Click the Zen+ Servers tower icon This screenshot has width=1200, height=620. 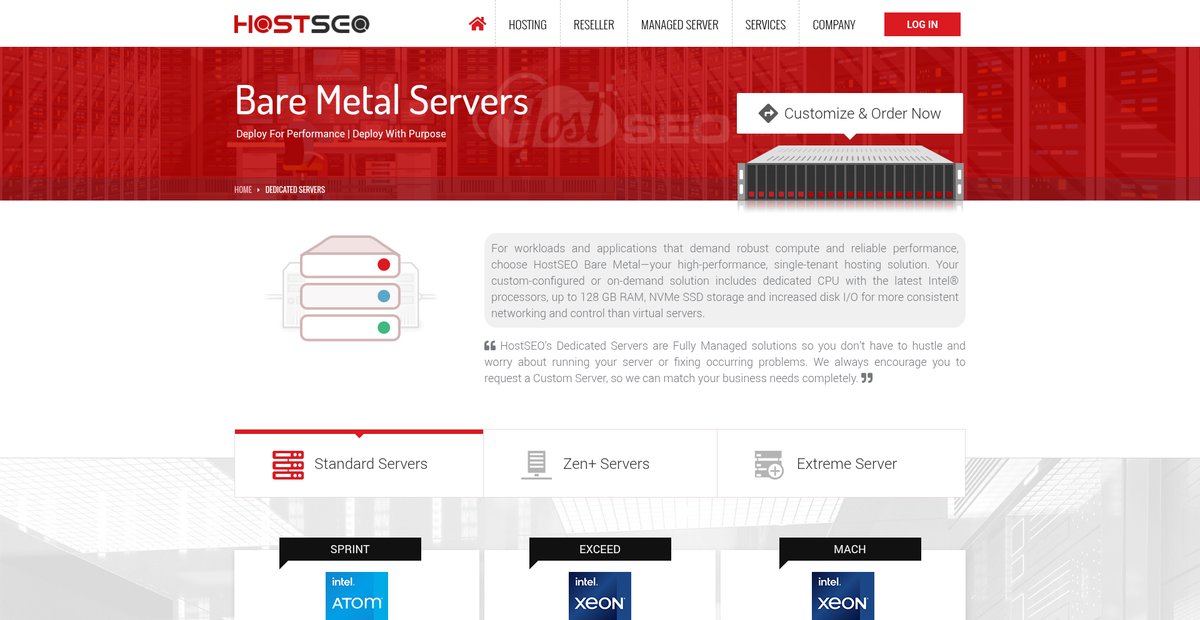(x=537, y=464)
